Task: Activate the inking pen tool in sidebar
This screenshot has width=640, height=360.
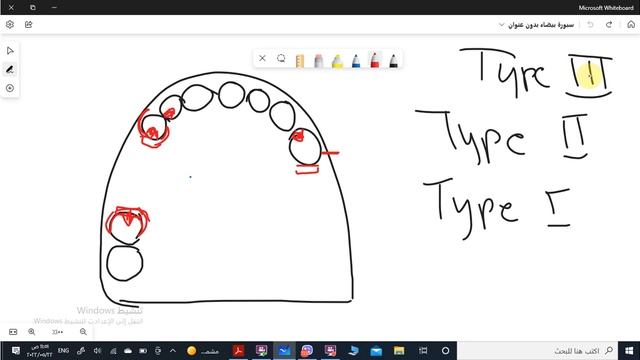Action: [x=10, y=70]
